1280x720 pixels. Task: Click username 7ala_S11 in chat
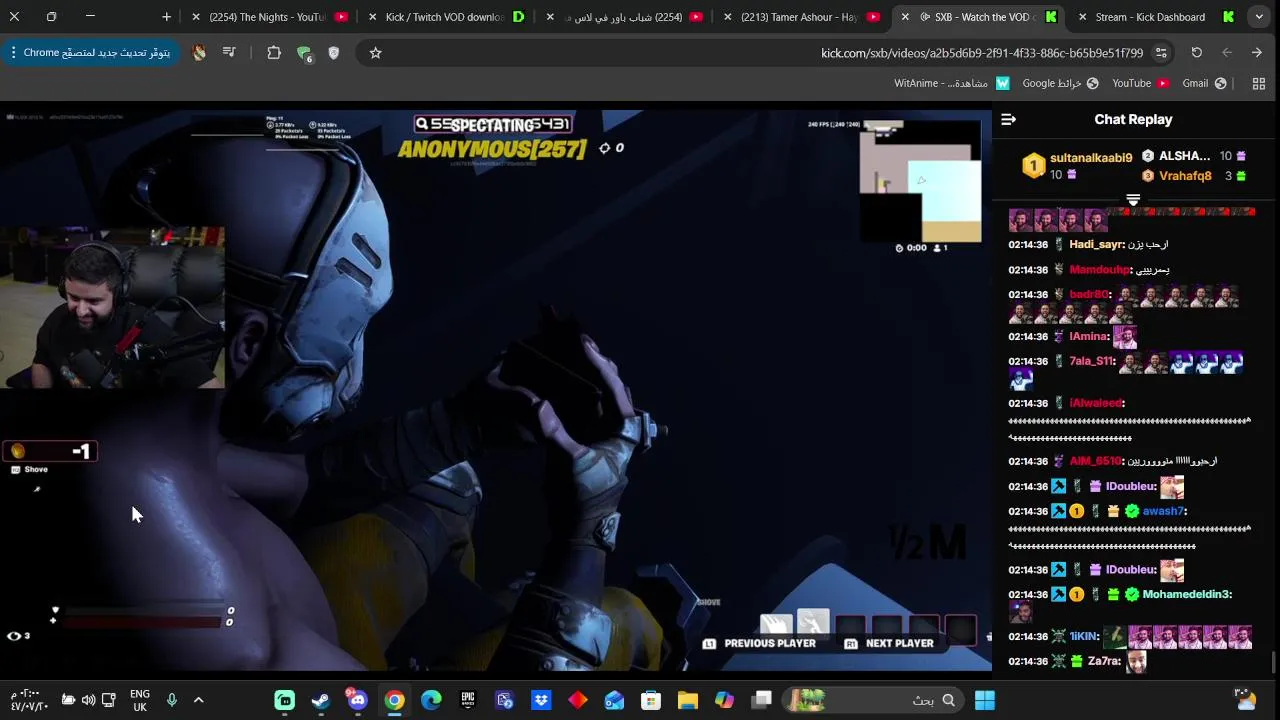click(1090, 361)
